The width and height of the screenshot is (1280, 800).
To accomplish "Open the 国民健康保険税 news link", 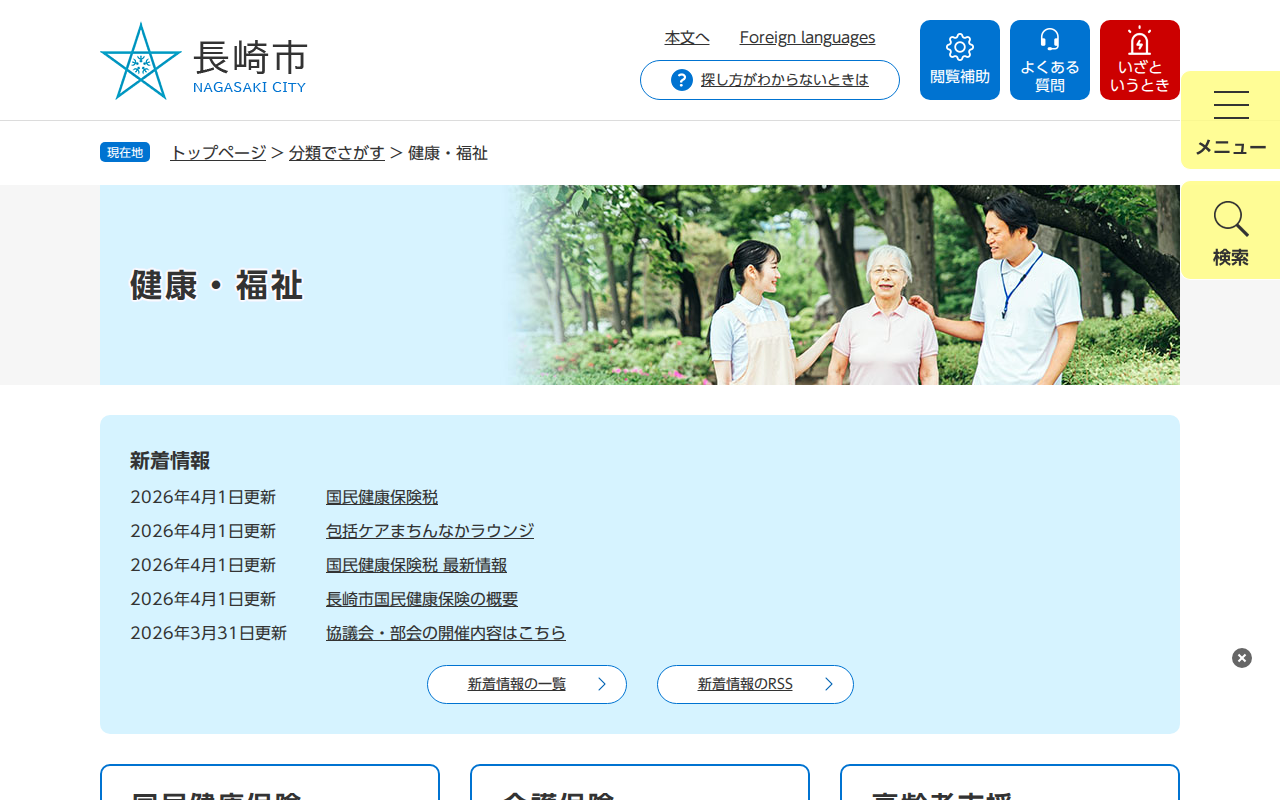I will click(382, 497).
